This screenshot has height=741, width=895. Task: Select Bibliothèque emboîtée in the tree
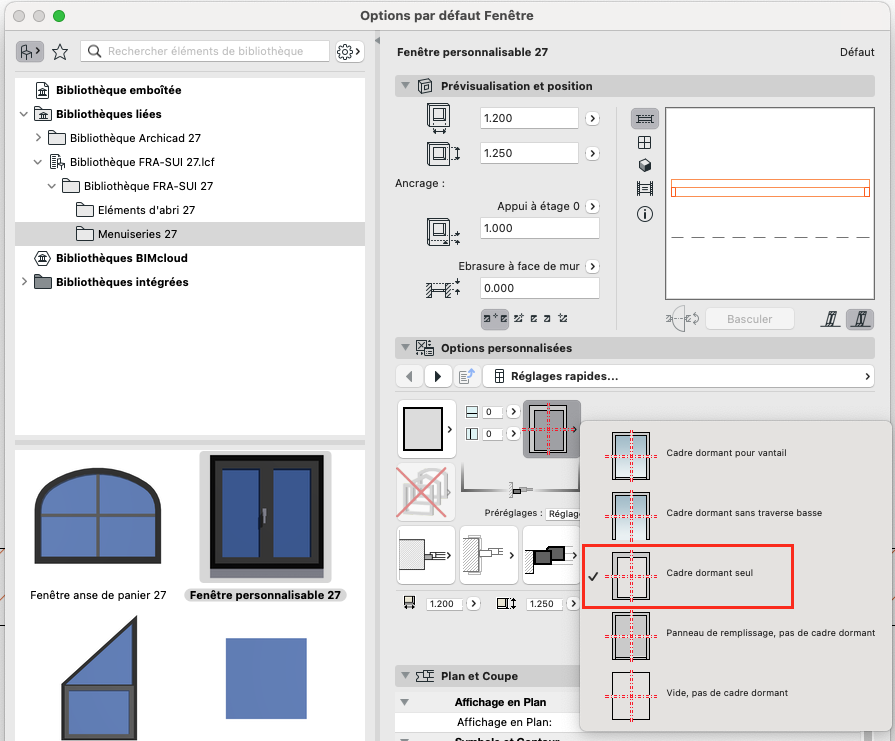coord(118,90)
